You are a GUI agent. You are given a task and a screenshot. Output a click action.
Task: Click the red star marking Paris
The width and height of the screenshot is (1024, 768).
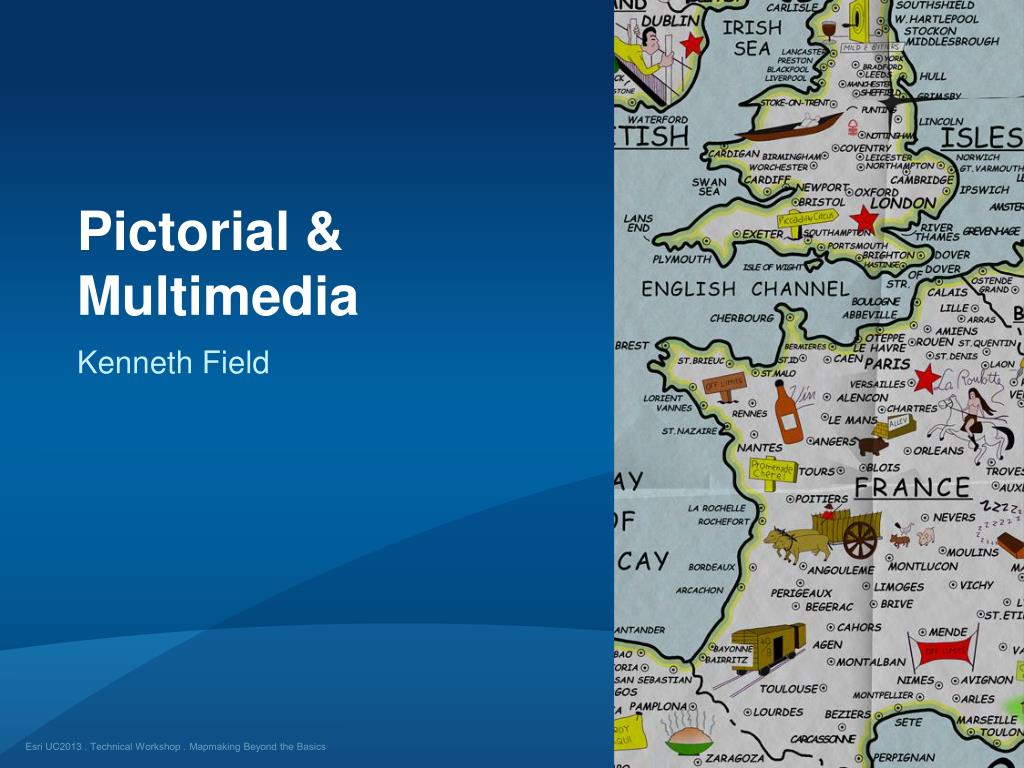click(x=926, y=379)
